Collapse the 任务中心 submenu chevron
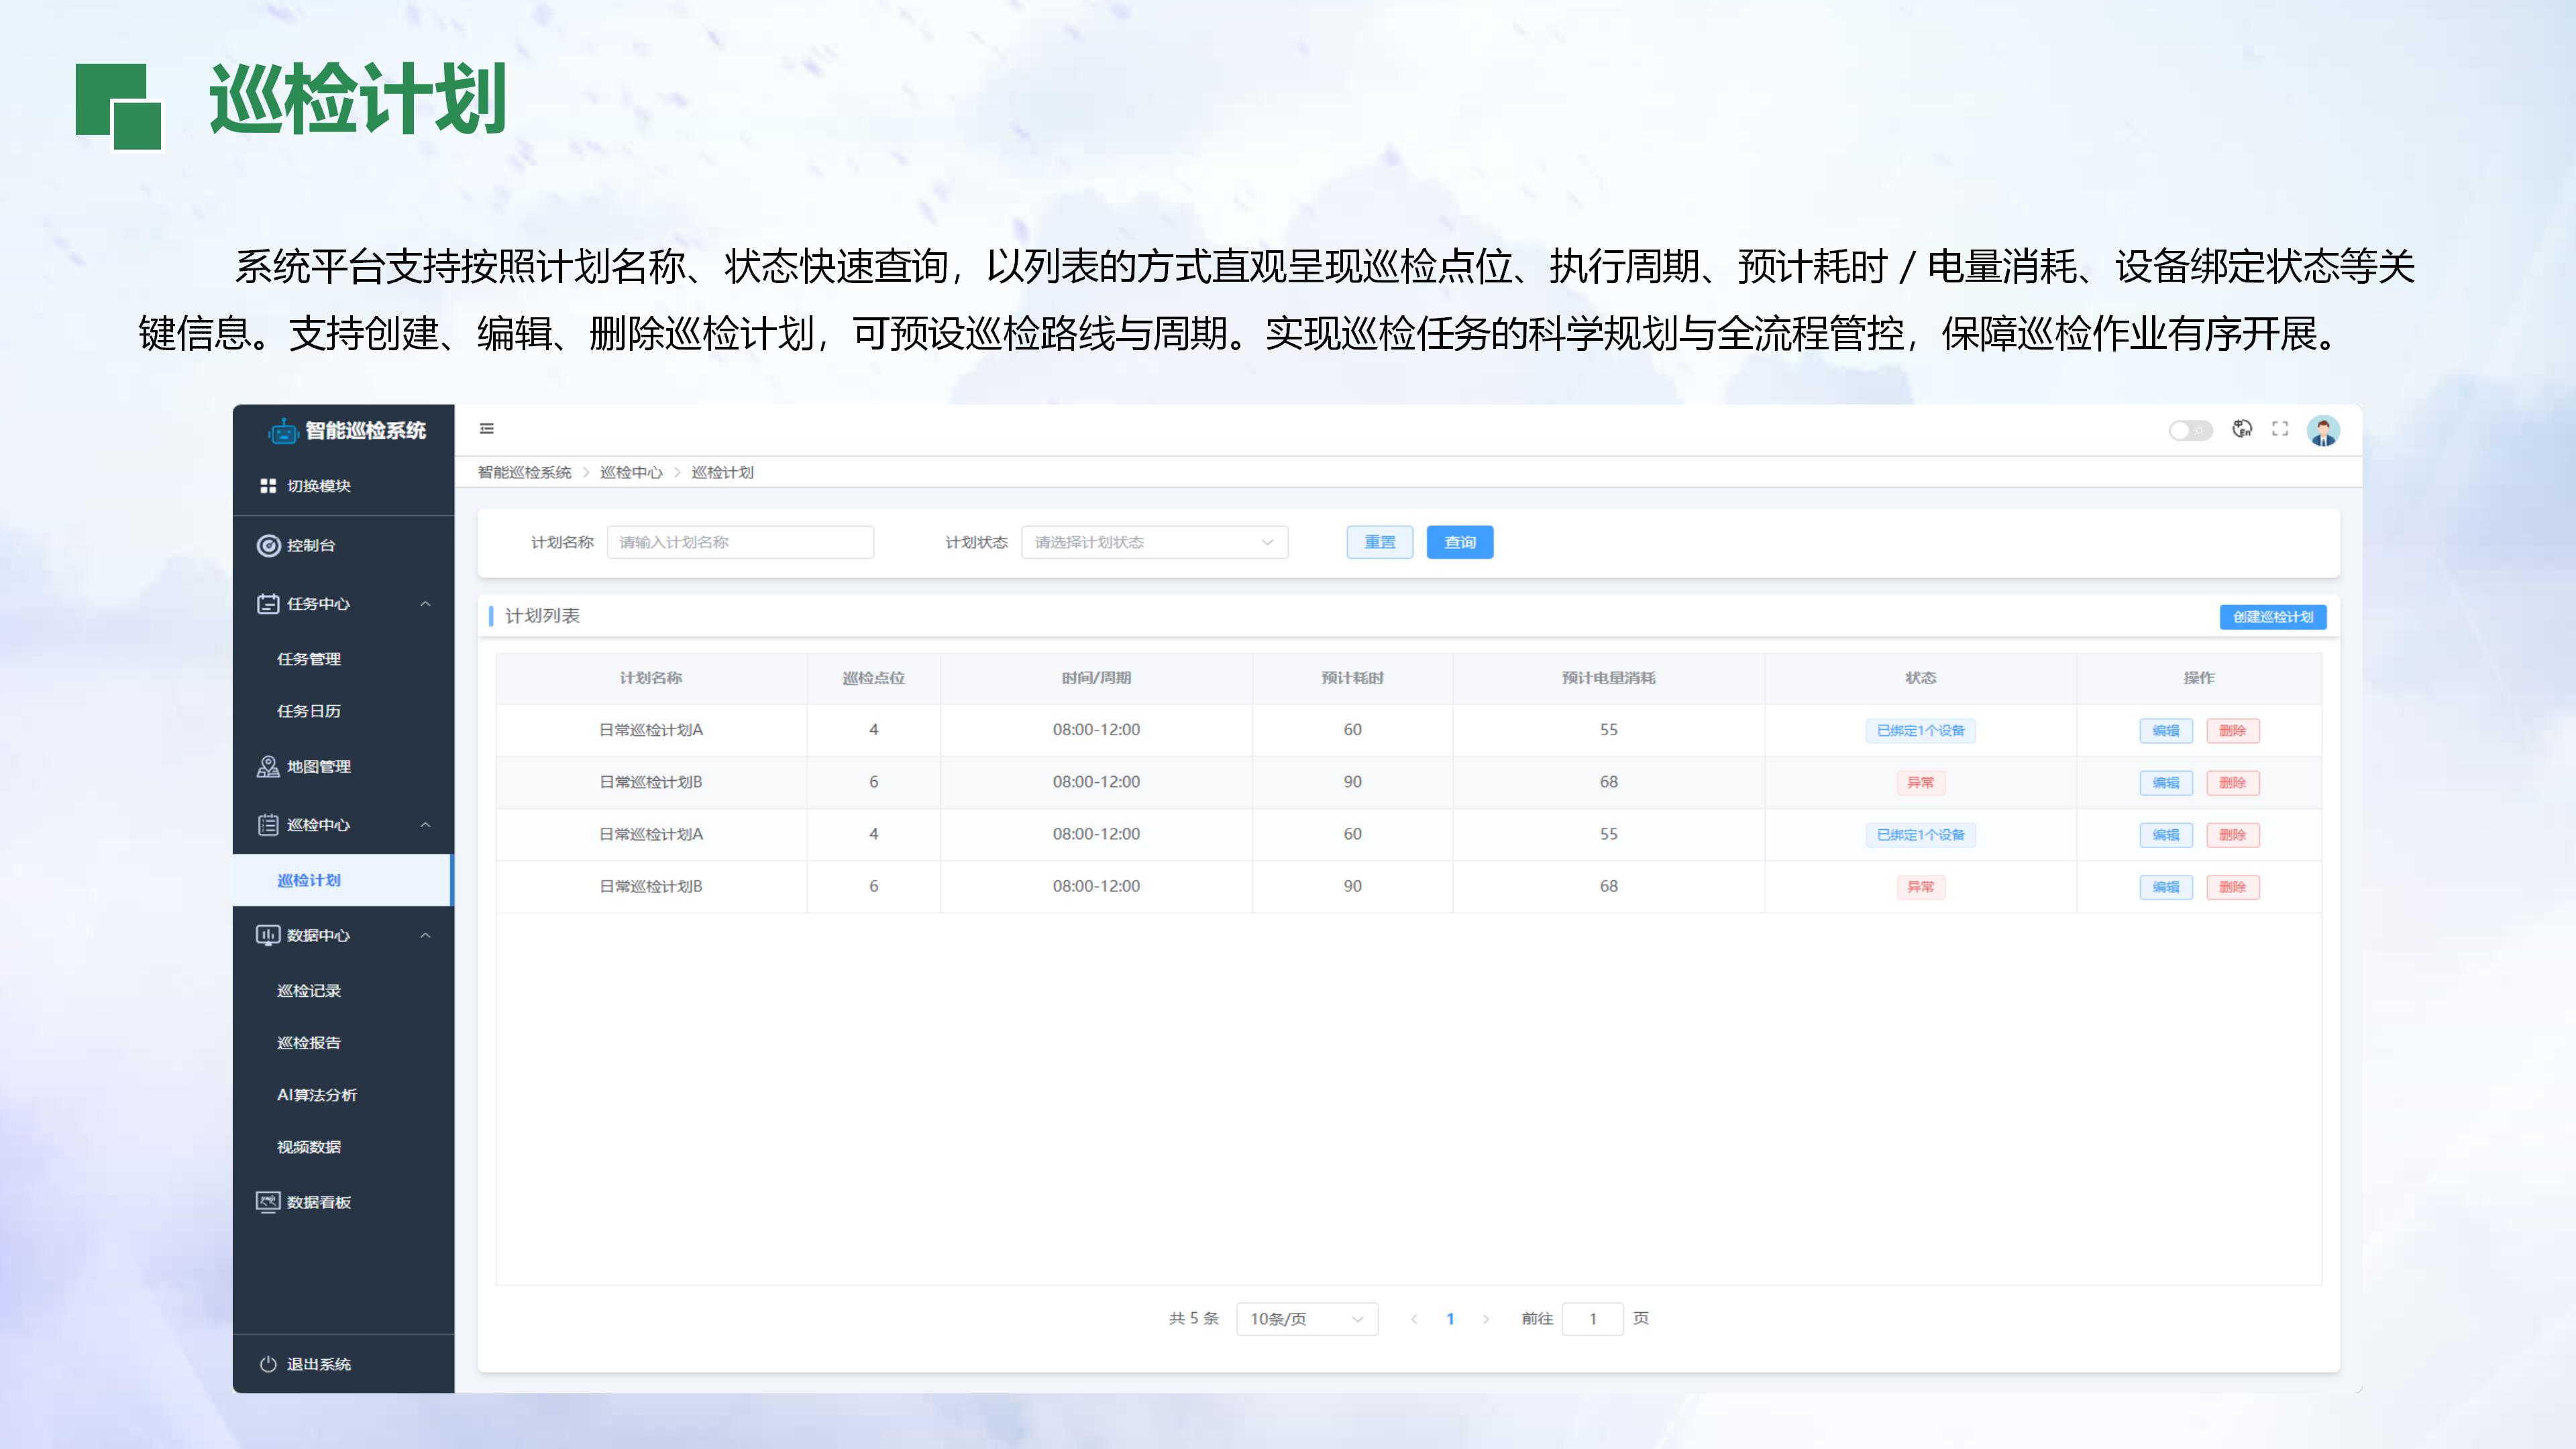 426,603
